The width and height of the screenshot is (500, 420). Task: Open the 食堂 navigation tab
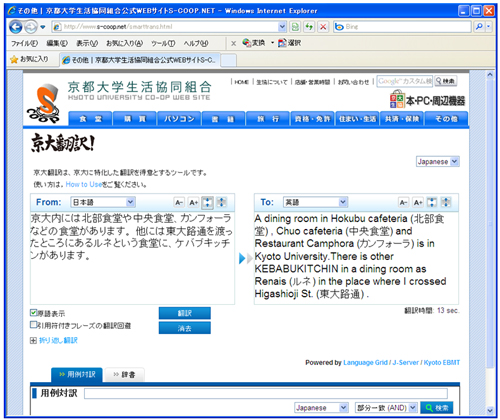90,119
